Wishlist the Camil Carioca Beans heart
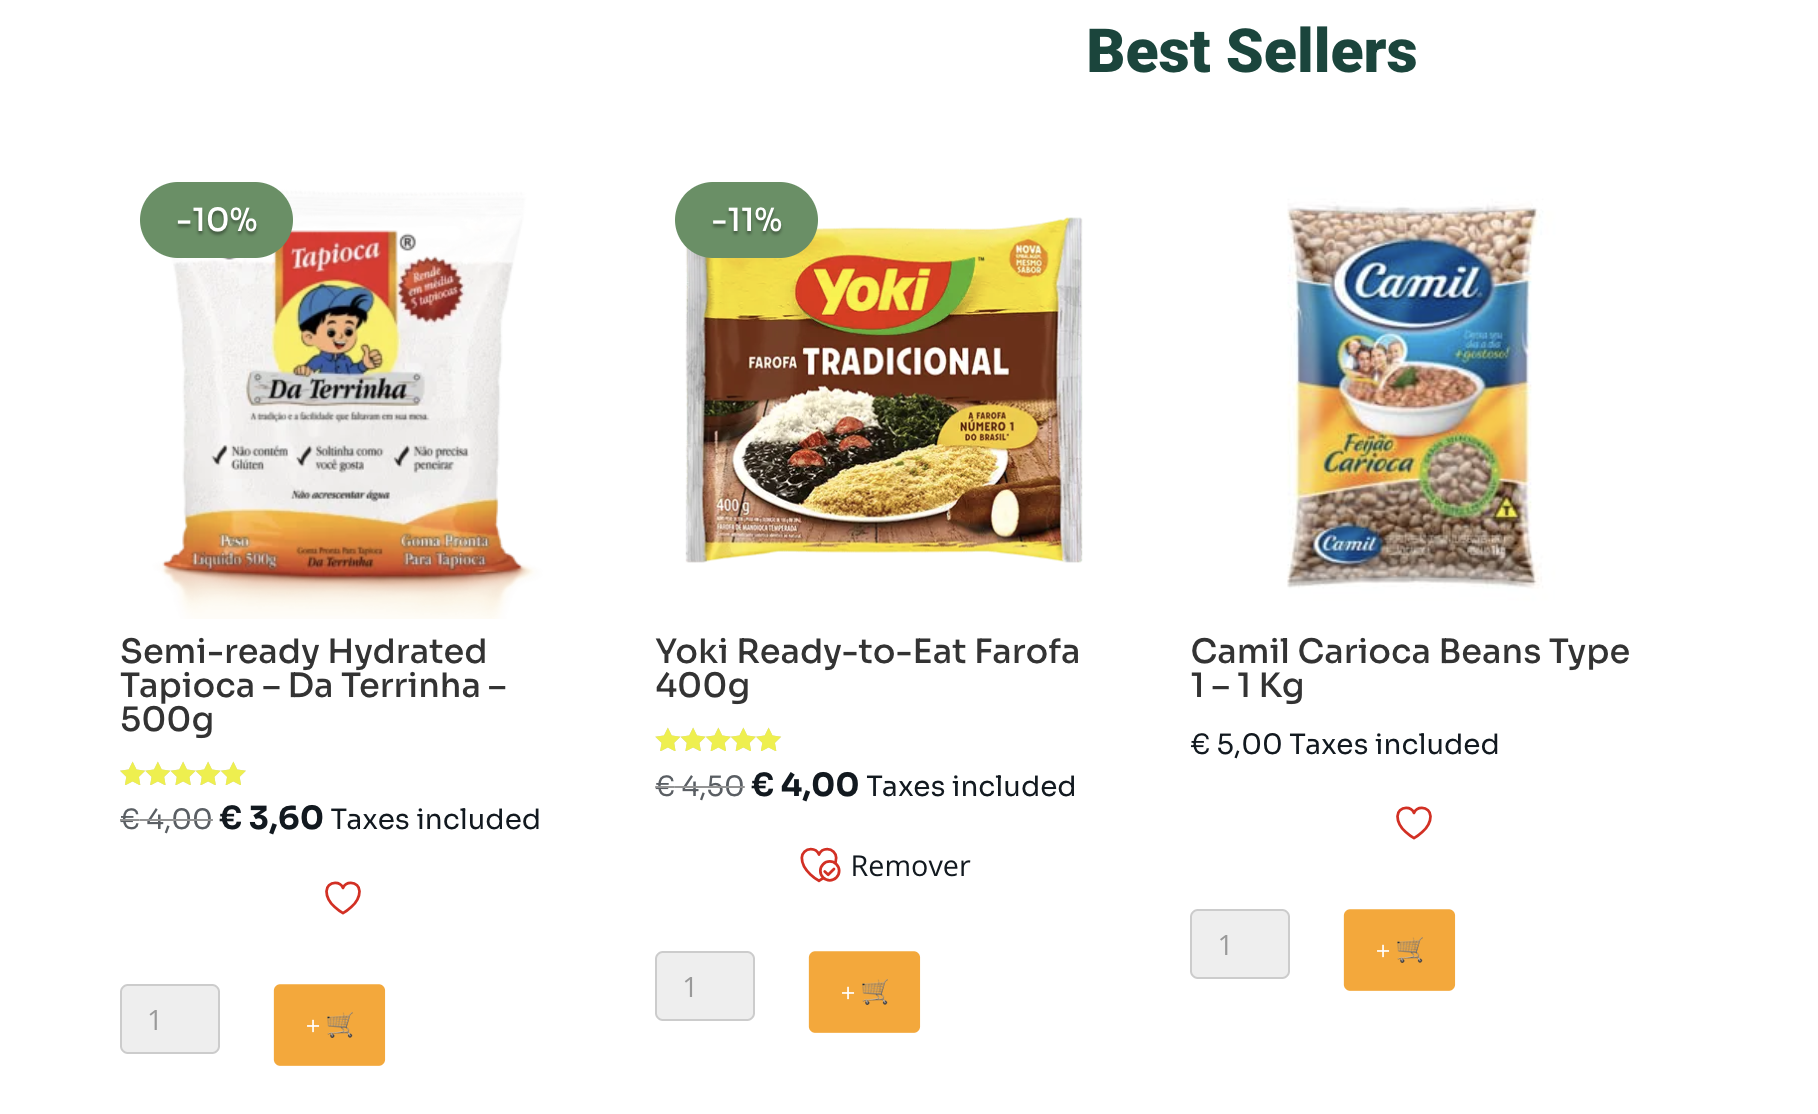 [x=1414, y=822]
